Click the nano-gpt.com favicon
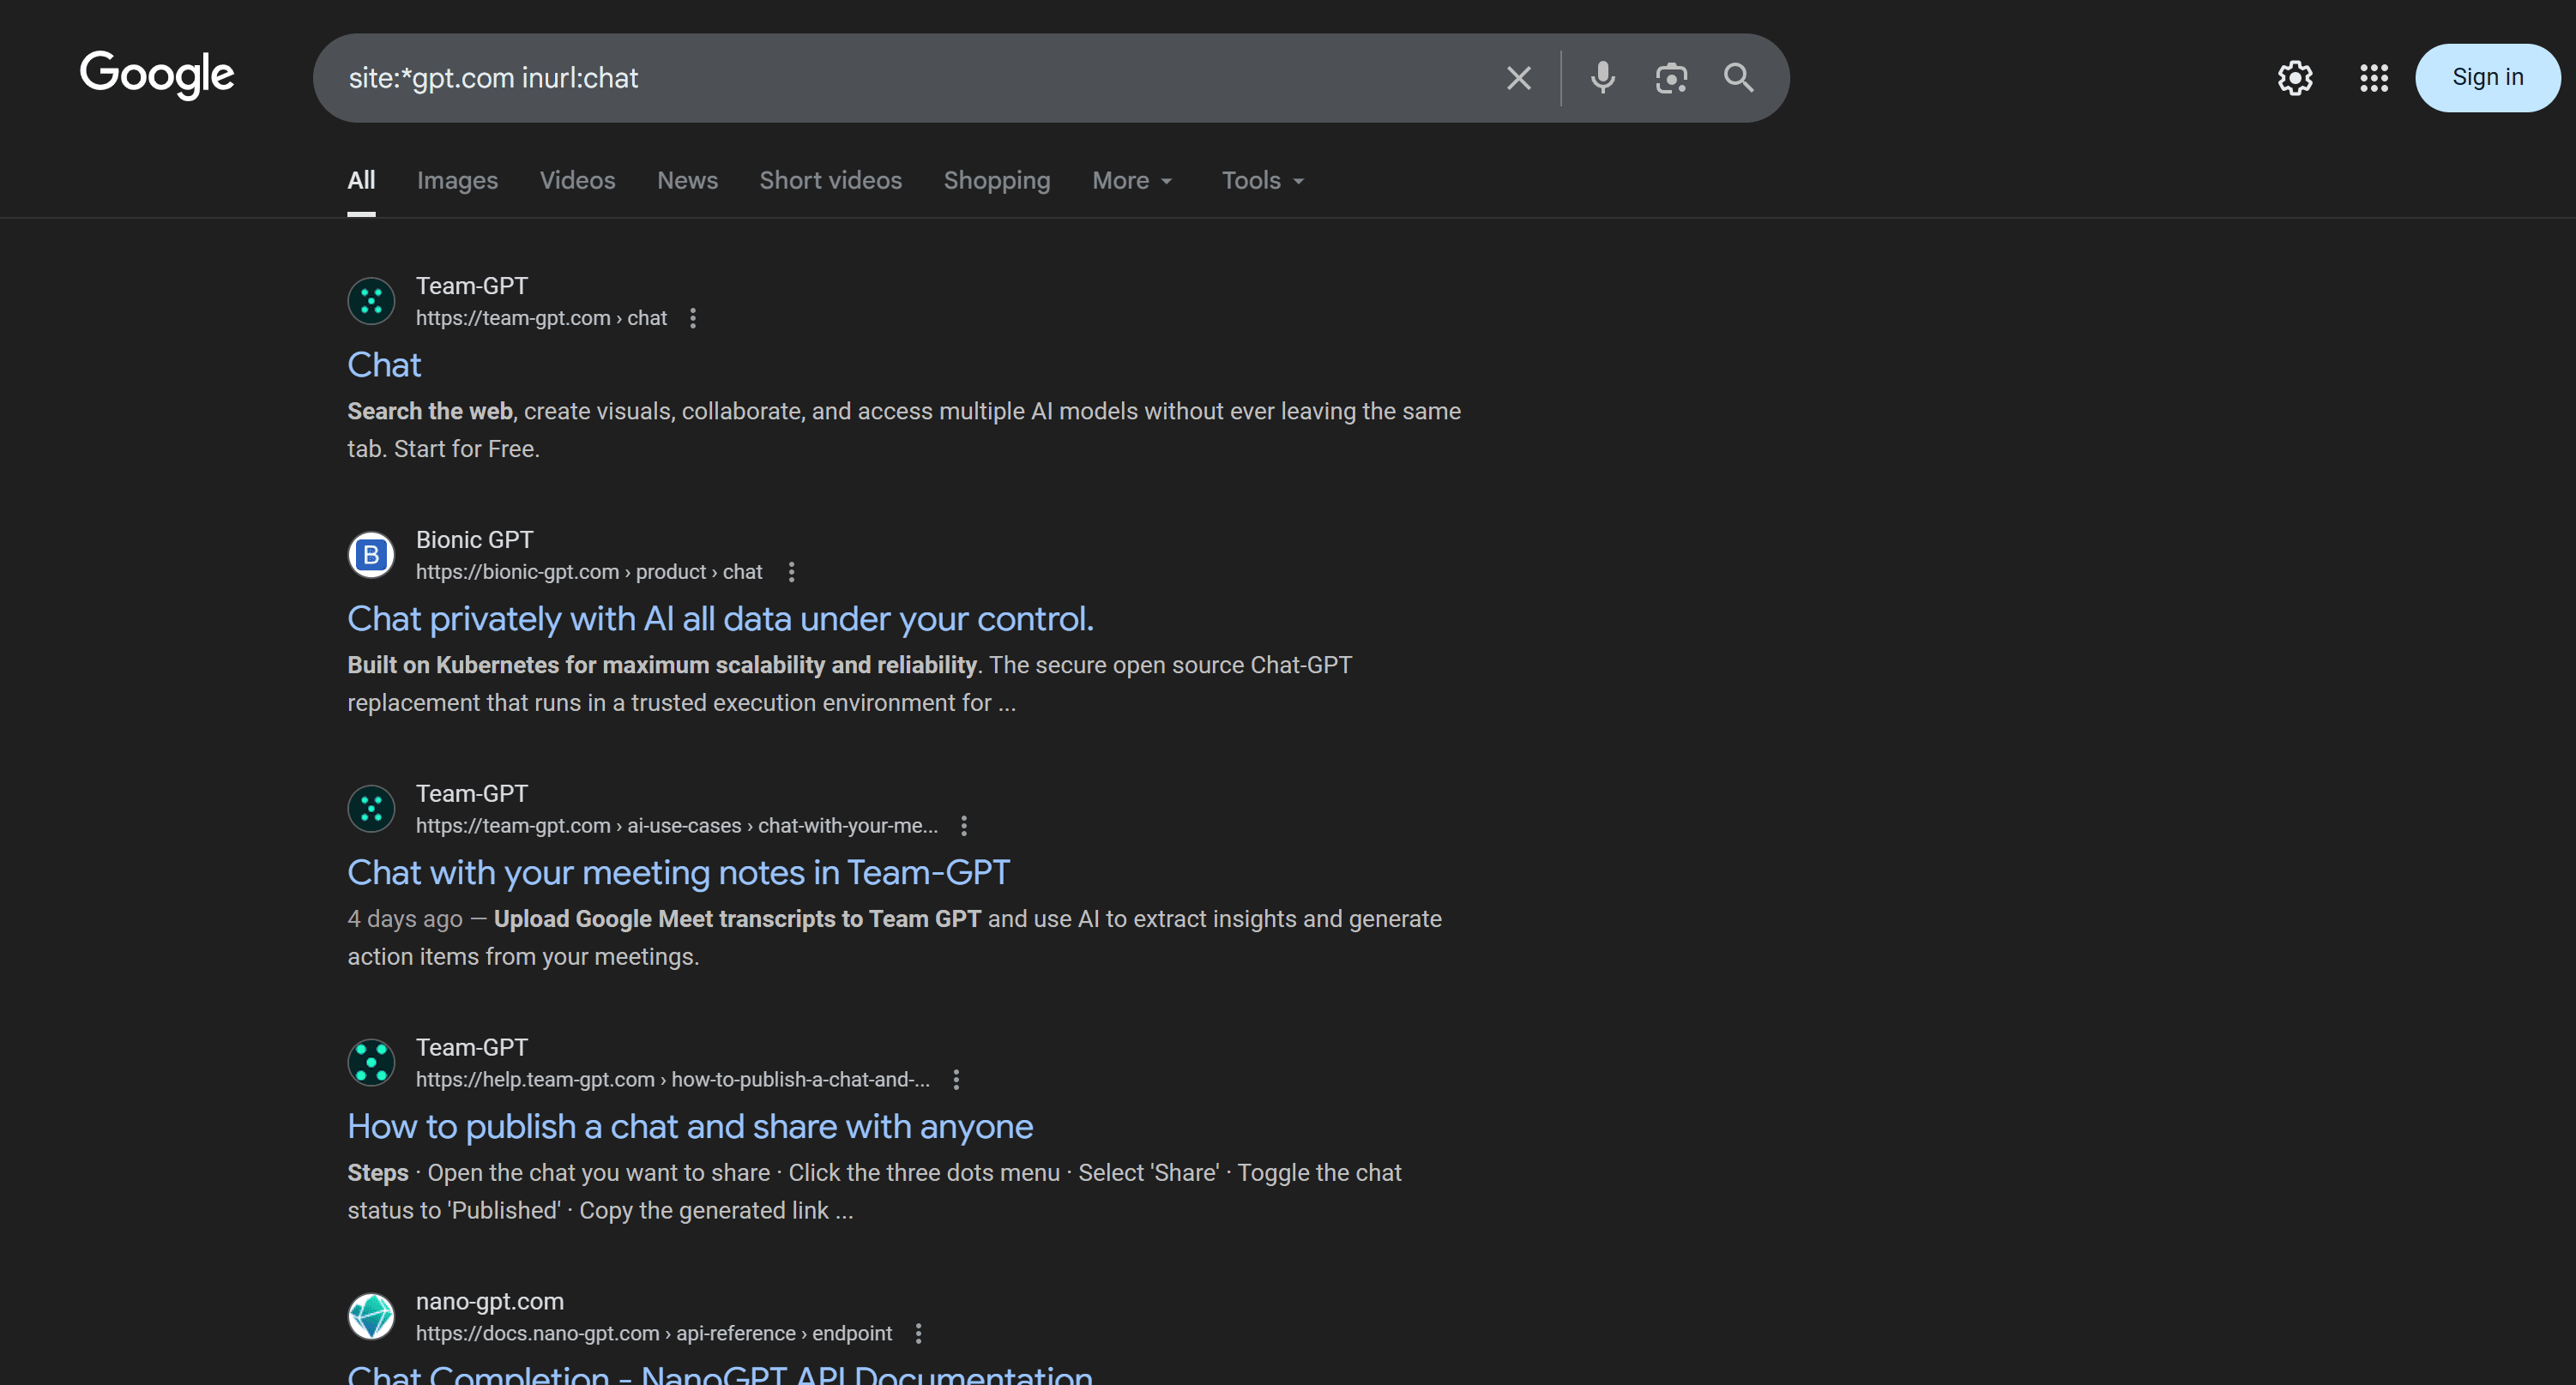 tap(371, 1316)
